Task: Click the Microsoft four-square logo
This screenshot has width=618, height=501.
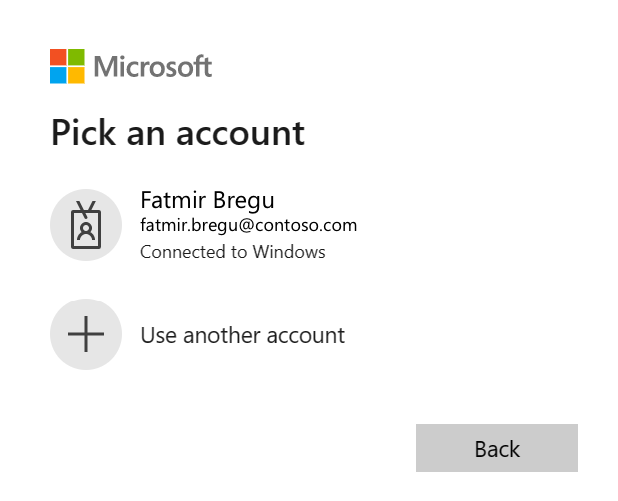Action: 67,66
